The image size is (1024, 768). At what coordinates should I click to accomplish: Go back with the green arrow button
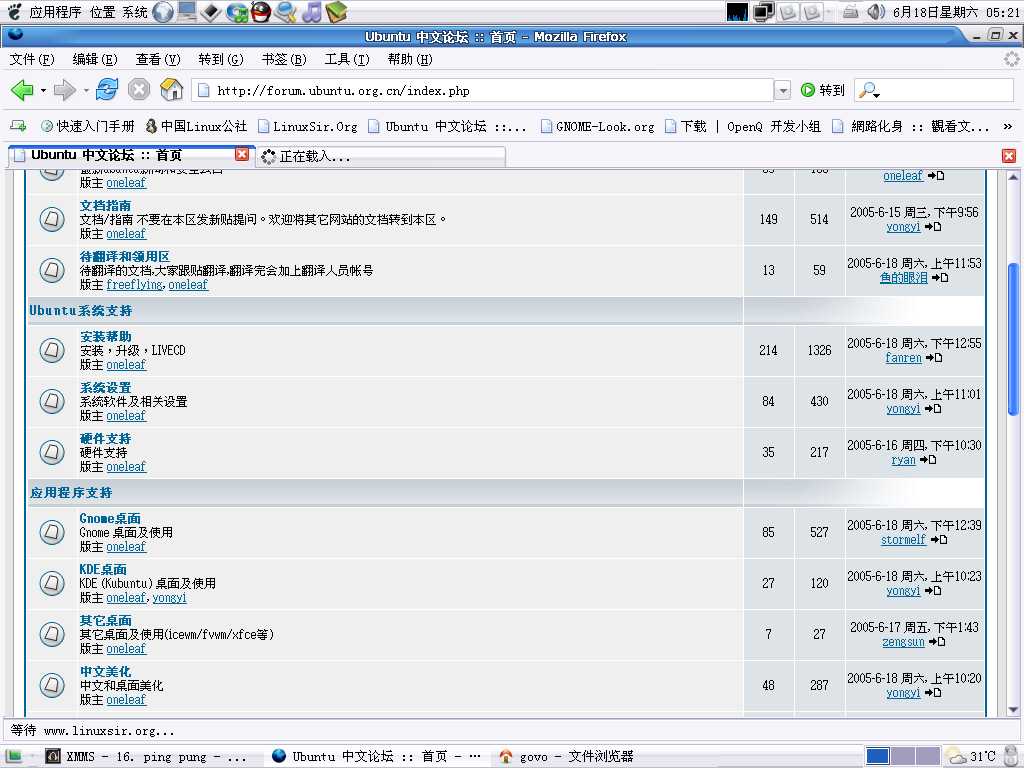(x=22, y=90)
